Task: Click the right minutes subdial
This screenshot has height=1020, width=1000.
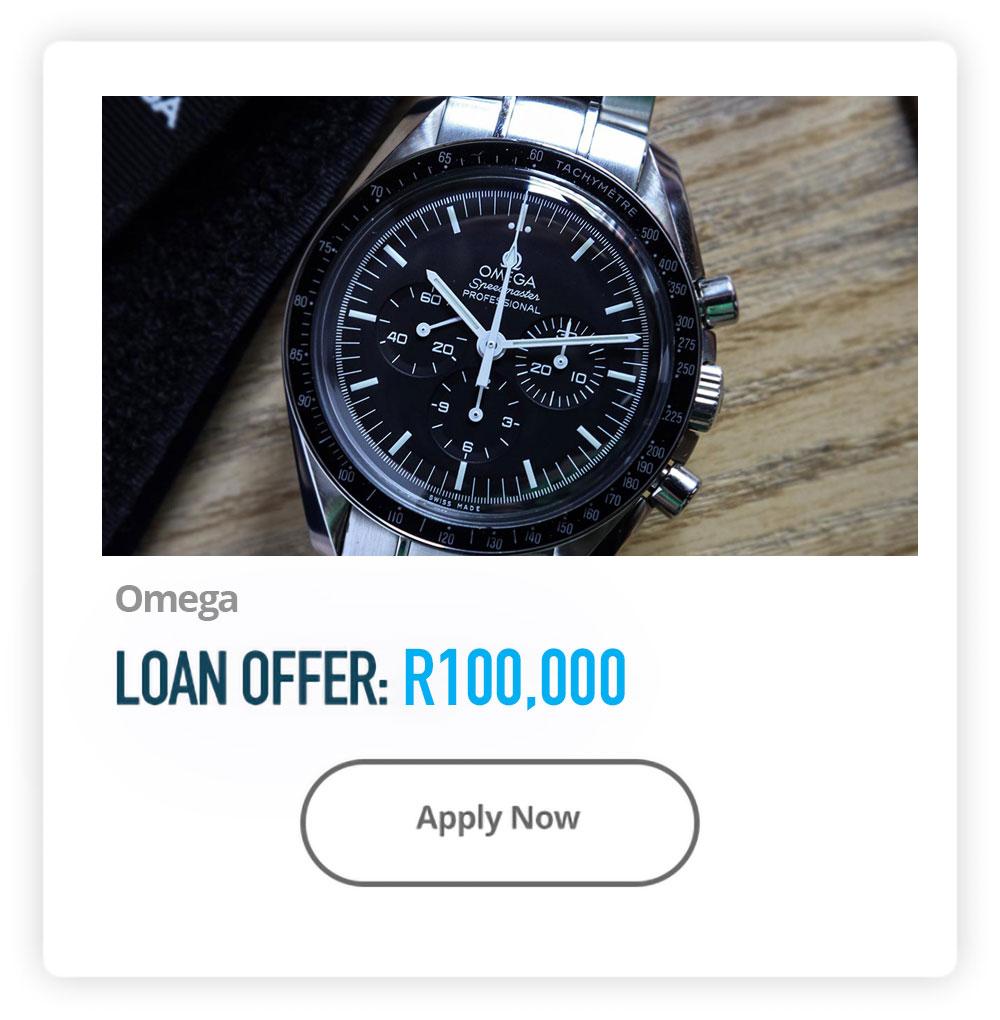Action: click(x=560, y=361)
